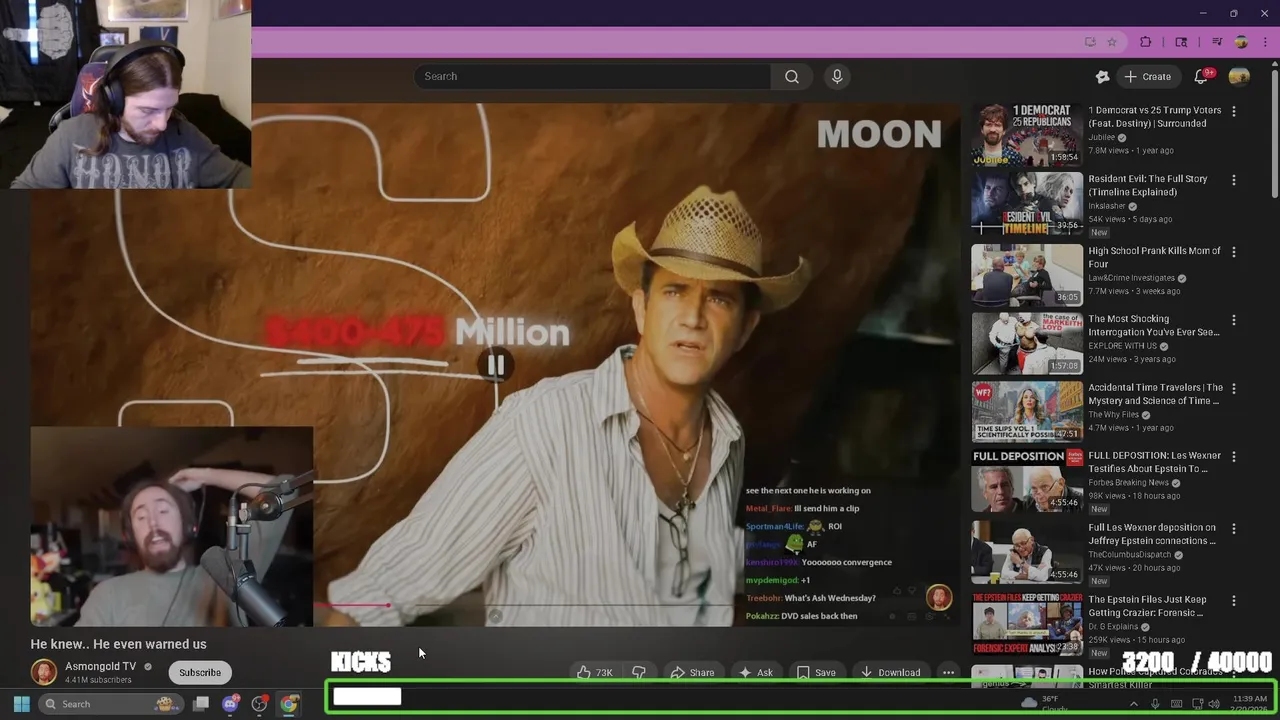Open the Windows Start menu
The width and height of the screenshot is (1280, 720).
pos(21,704)
